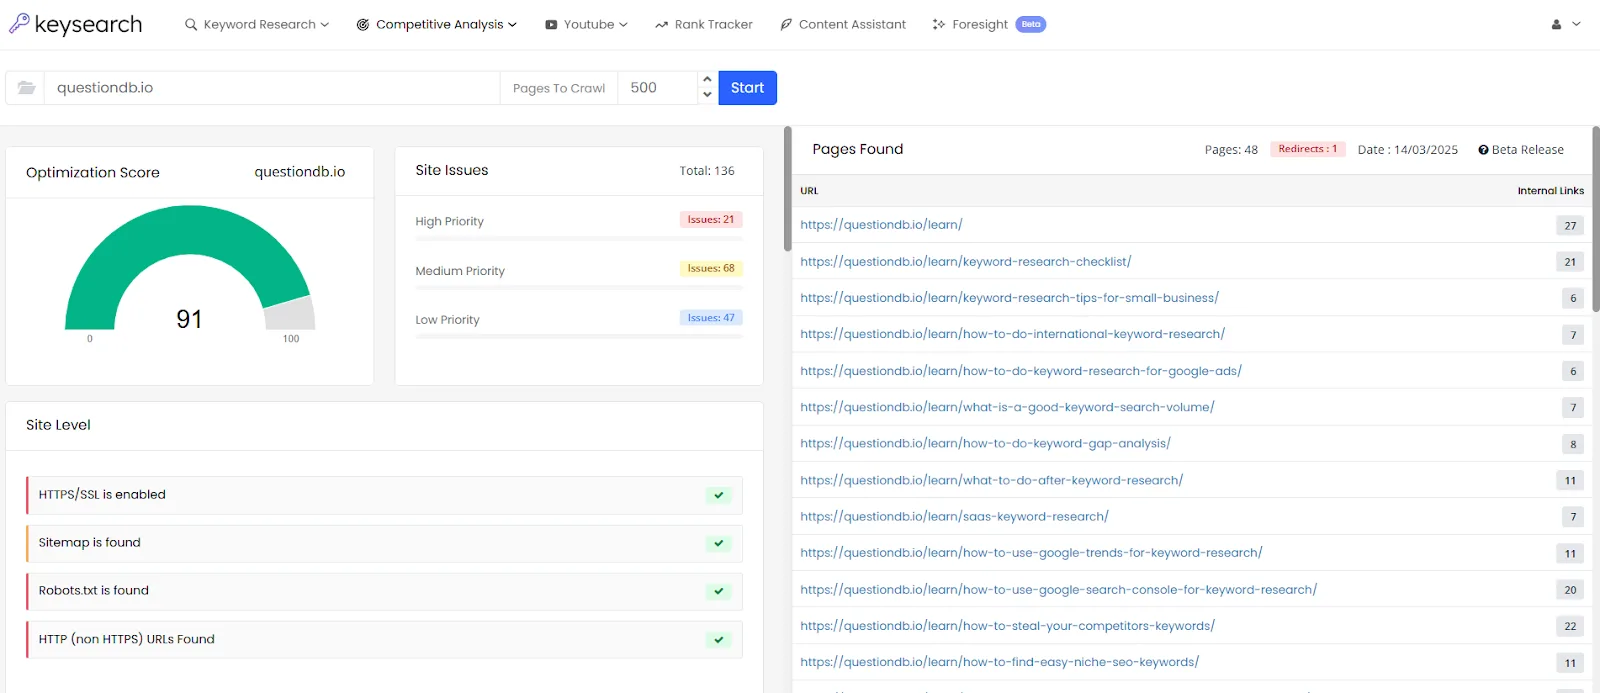Click the green check for Robots.txt is found

click(719, 591)
